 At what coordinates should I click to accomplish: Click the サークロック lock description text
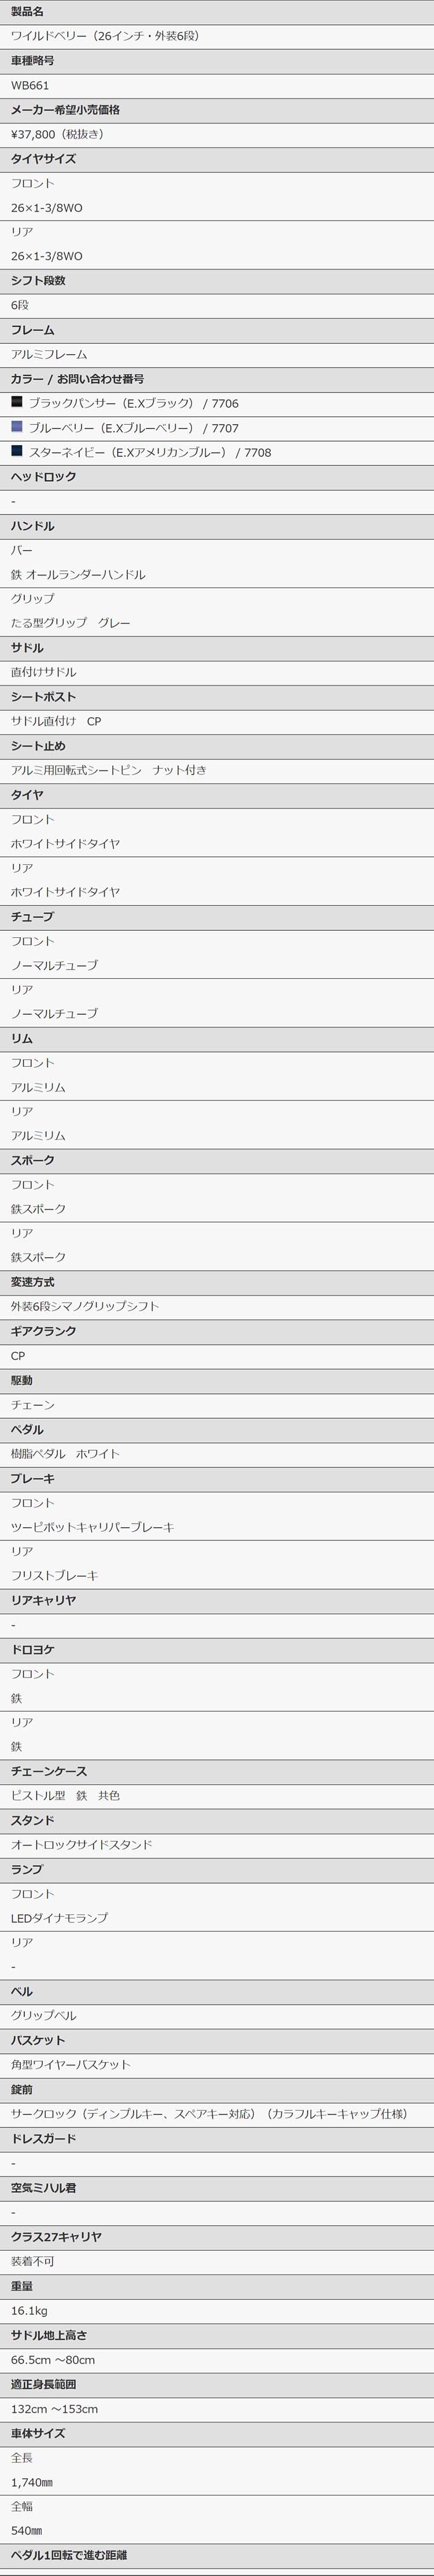(209, 2113)
